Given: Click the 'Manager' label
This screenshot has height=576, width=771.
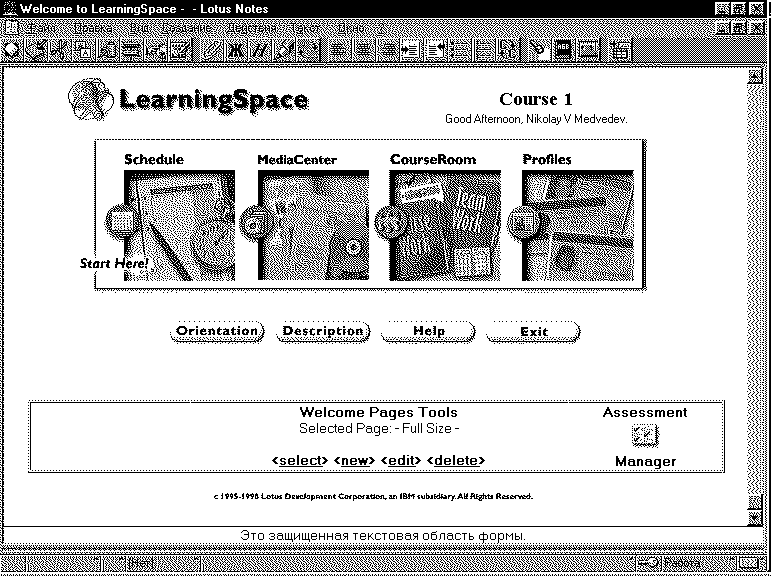Looking at the screenshot, I should [x=645, y=461].
